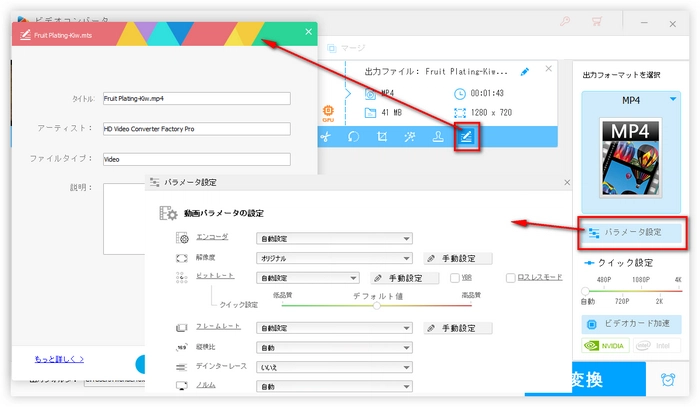The width and height of the screenshot is (700, 407).
Task: Open the 解像度 resolution dropdown
Action: (x=334, y=258)
